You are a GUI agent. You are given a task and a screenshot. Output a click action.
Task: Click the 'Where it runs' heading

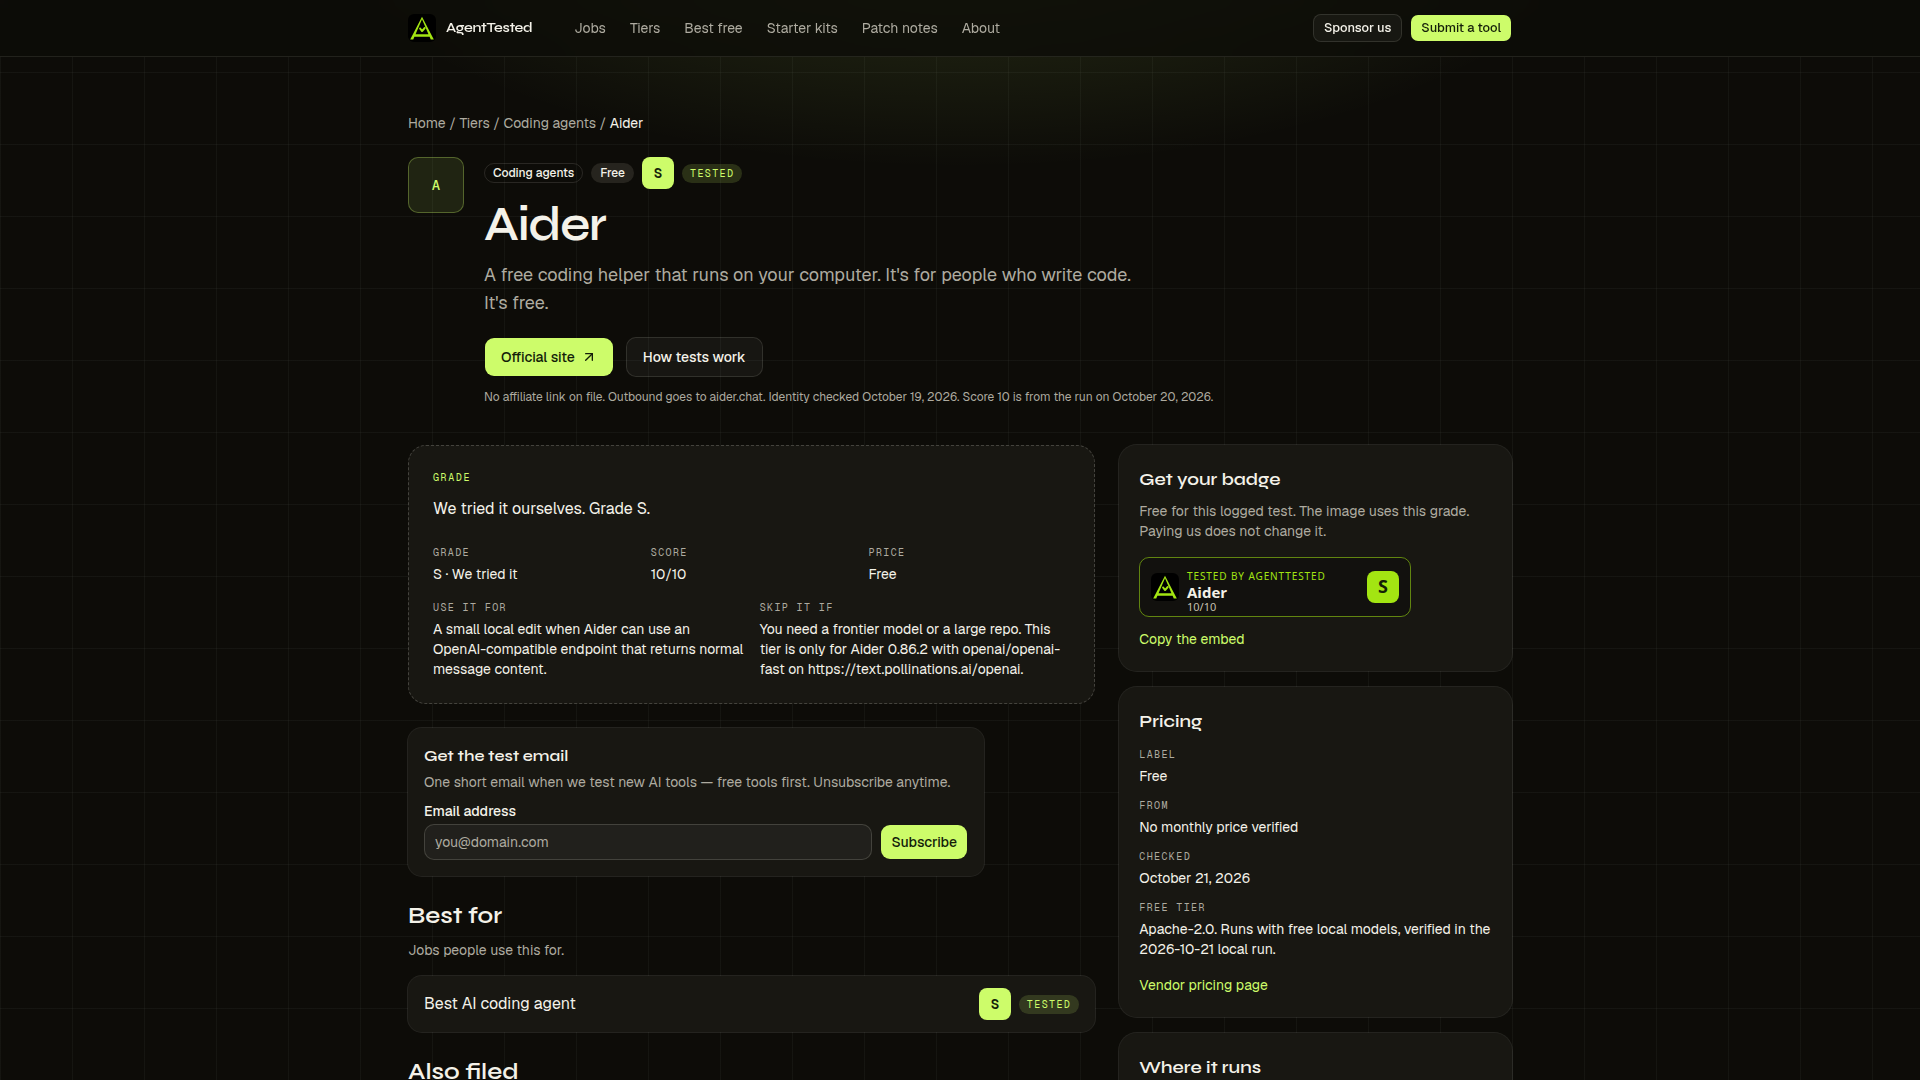click(x=1200, y=1067)
